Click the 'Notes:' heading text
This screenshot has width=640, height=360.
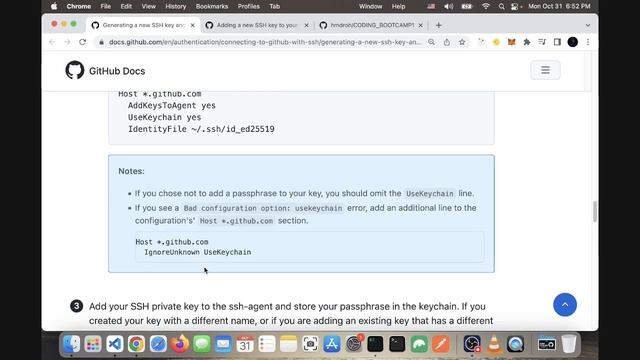tap(131, 171)
